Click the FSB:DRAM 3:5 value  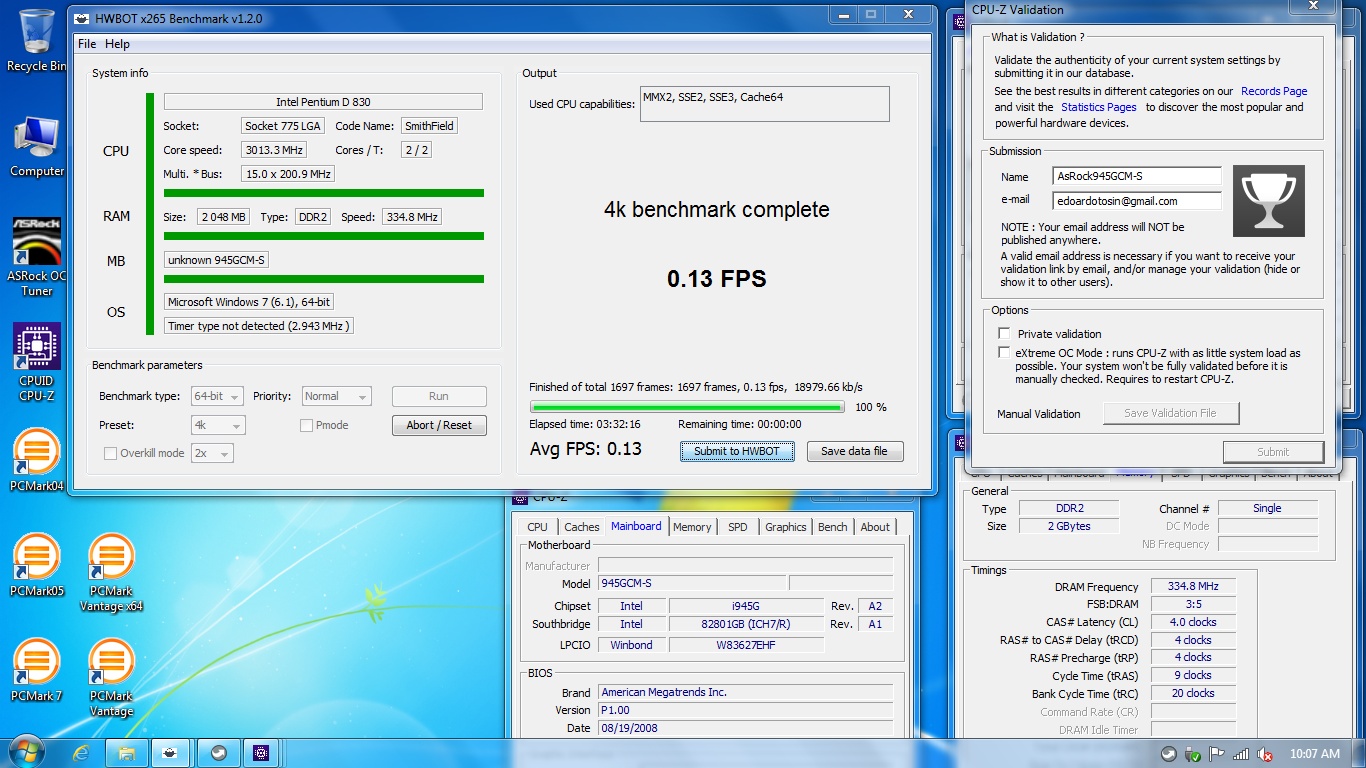(1193, 604)
